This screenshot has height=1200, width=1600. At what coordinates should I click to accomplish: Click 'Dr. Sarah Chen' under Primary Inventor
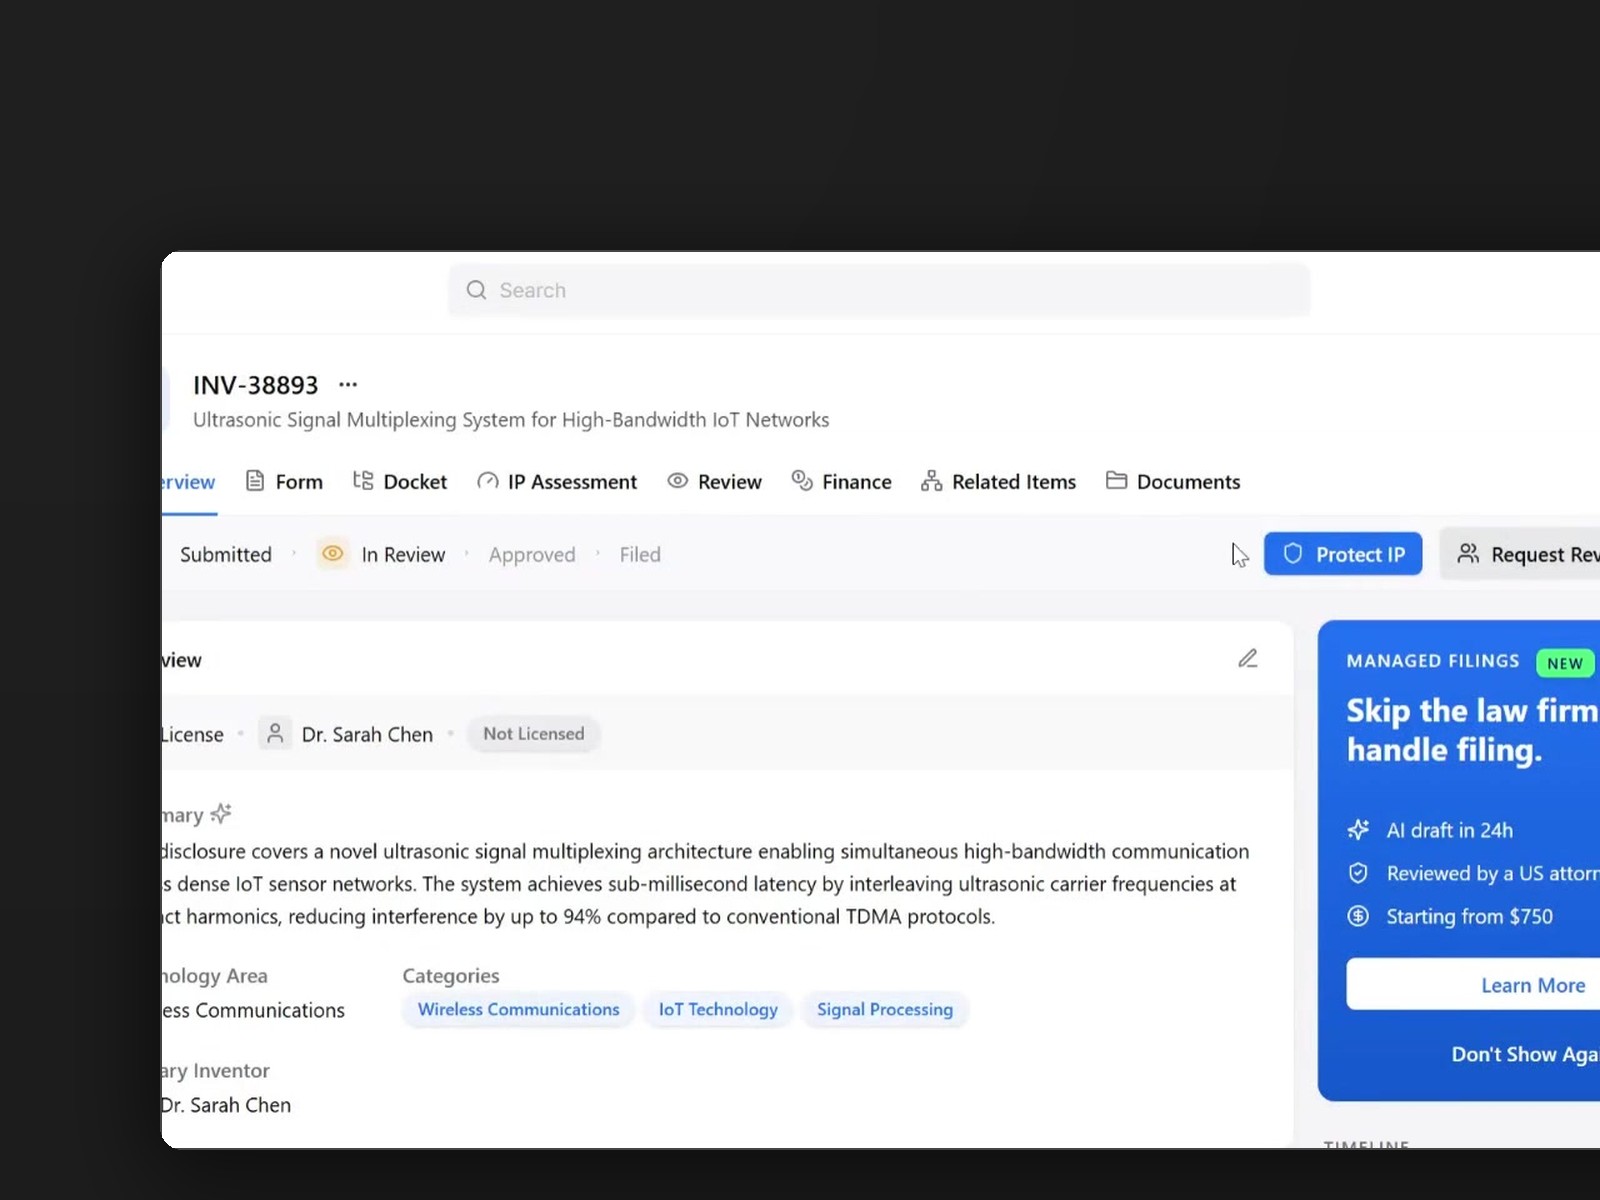coord(226,1105)
